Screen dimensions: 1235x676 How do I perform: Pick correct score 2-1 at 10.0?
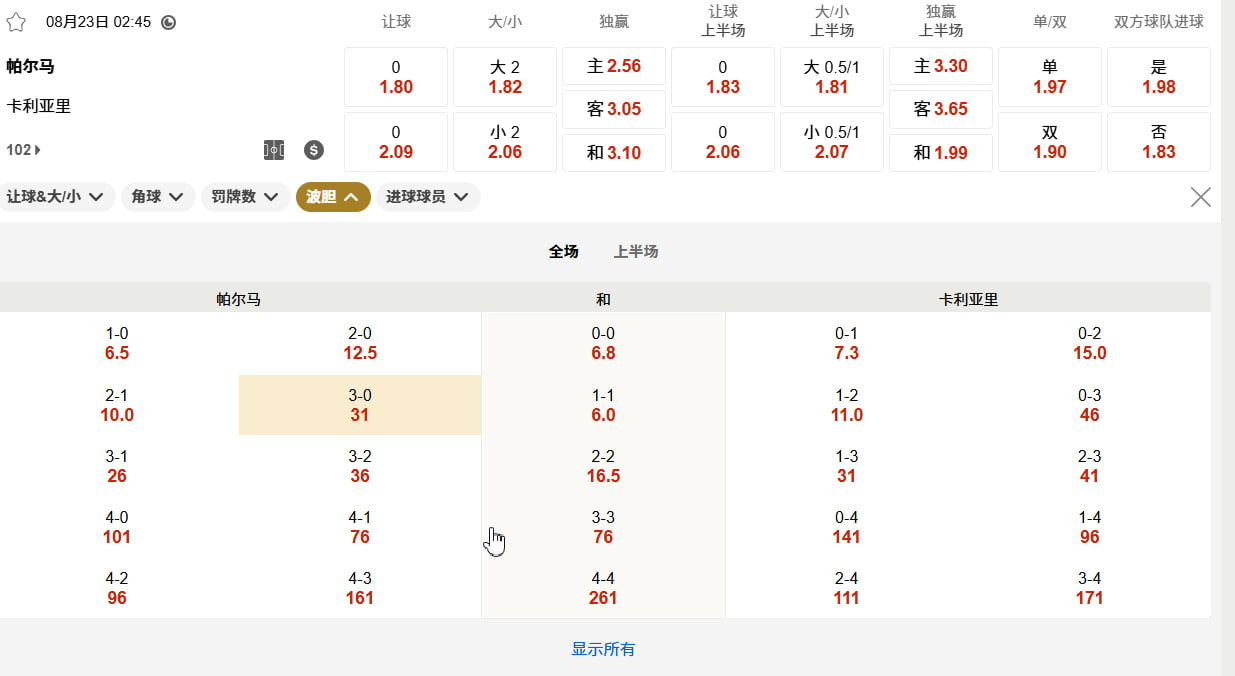click(x=117, y=405)
